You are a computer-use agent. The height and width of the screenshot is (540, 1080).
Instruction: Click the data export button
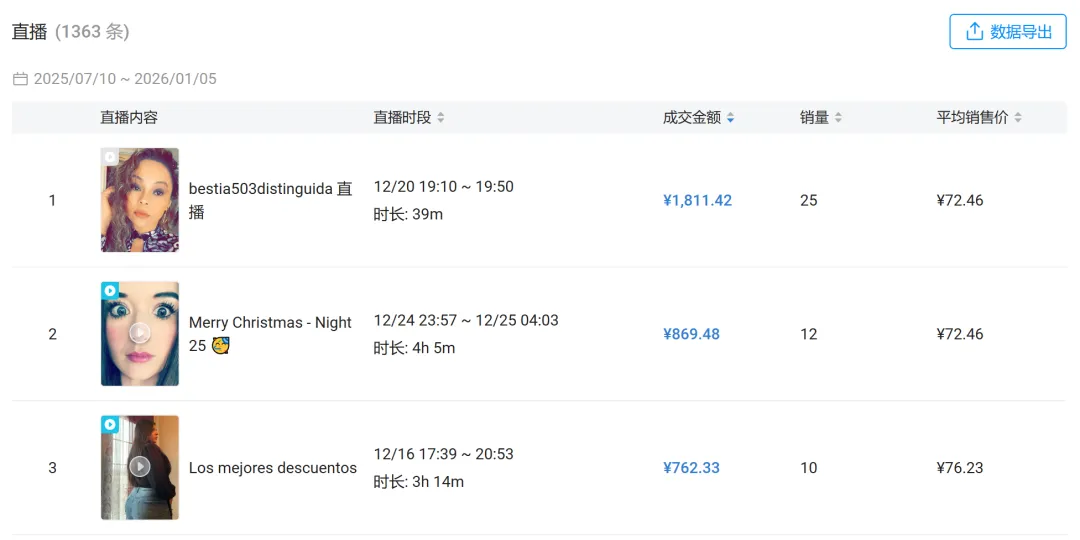point(1008,32)
